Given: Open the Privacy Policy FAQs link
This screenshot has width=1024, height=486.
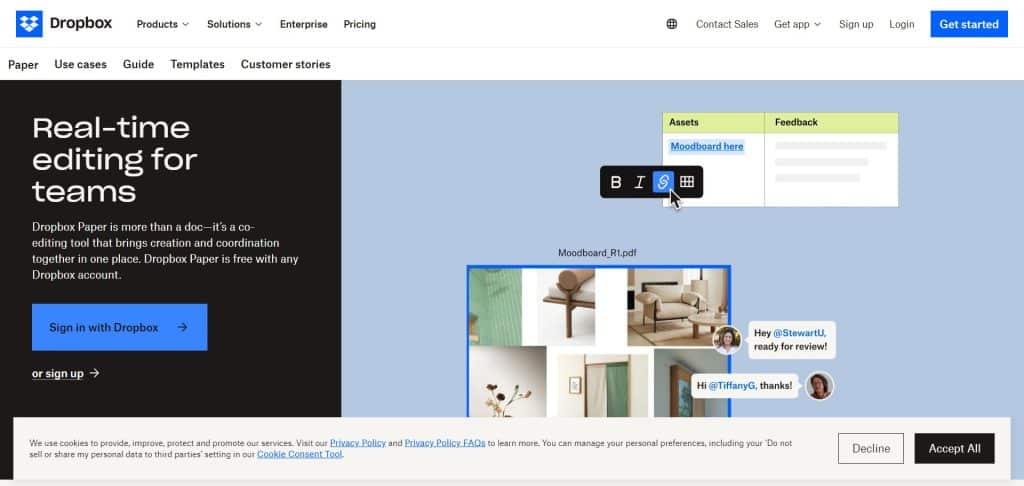Looking at the screenshot, I should [445, 443].
